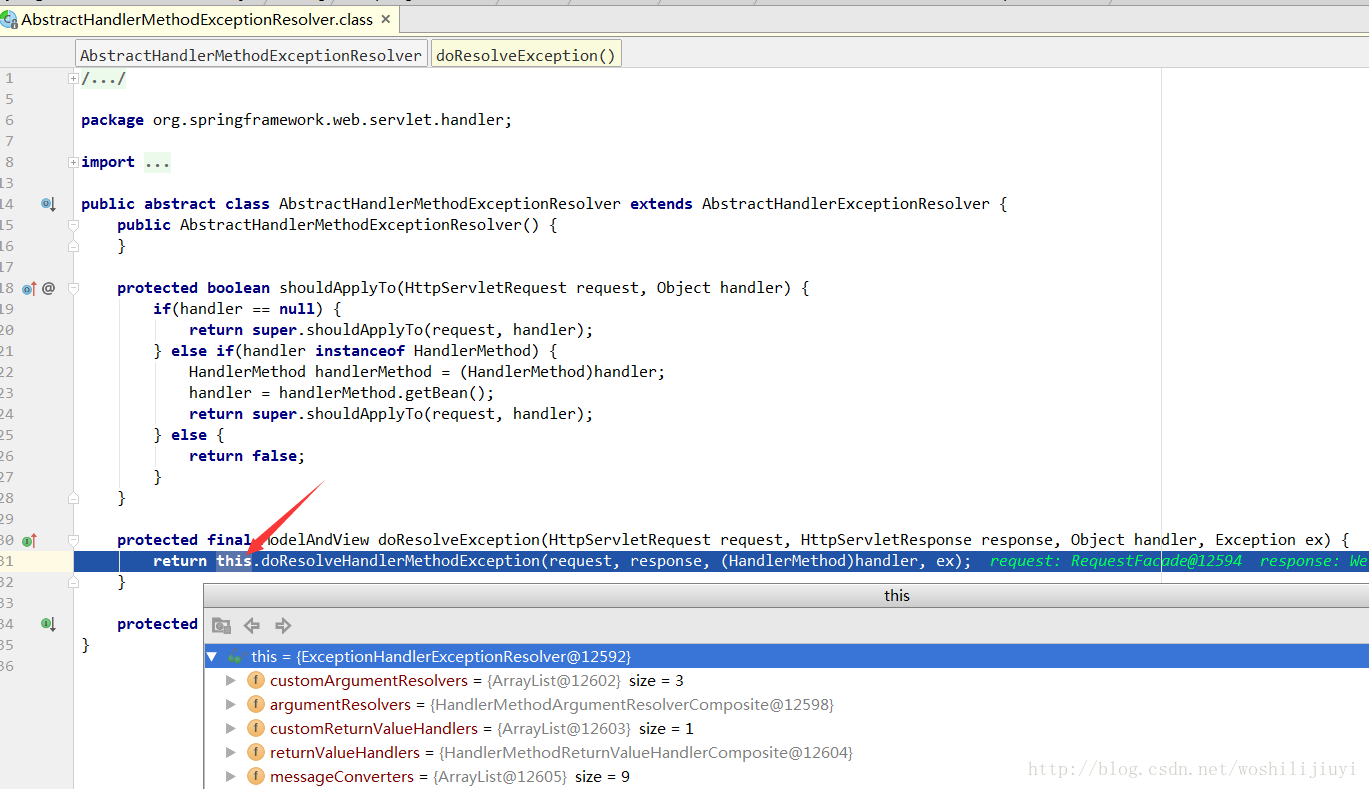Expand the folded header comment on line 1
1369x789 pixels.
point(73,78)
